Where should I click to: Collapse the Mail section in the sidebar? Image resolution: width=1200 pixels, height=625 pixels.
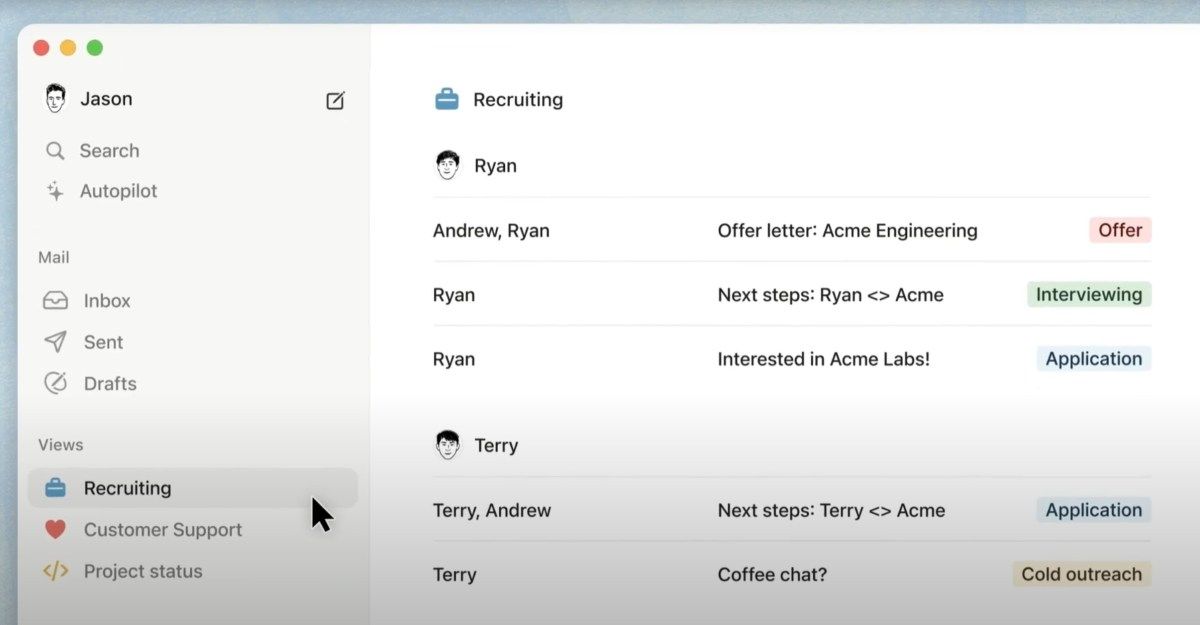point(53,257)
